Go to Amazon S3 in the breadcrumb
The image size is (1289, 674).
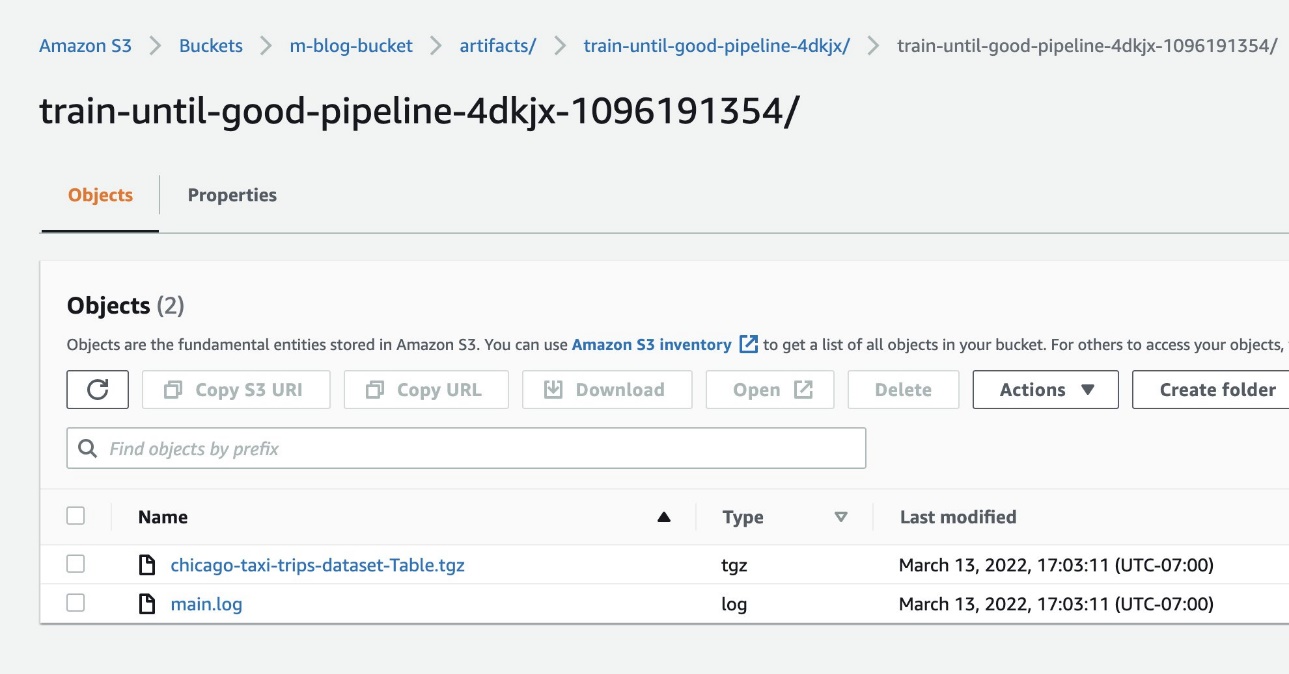(x=85, y=46)
